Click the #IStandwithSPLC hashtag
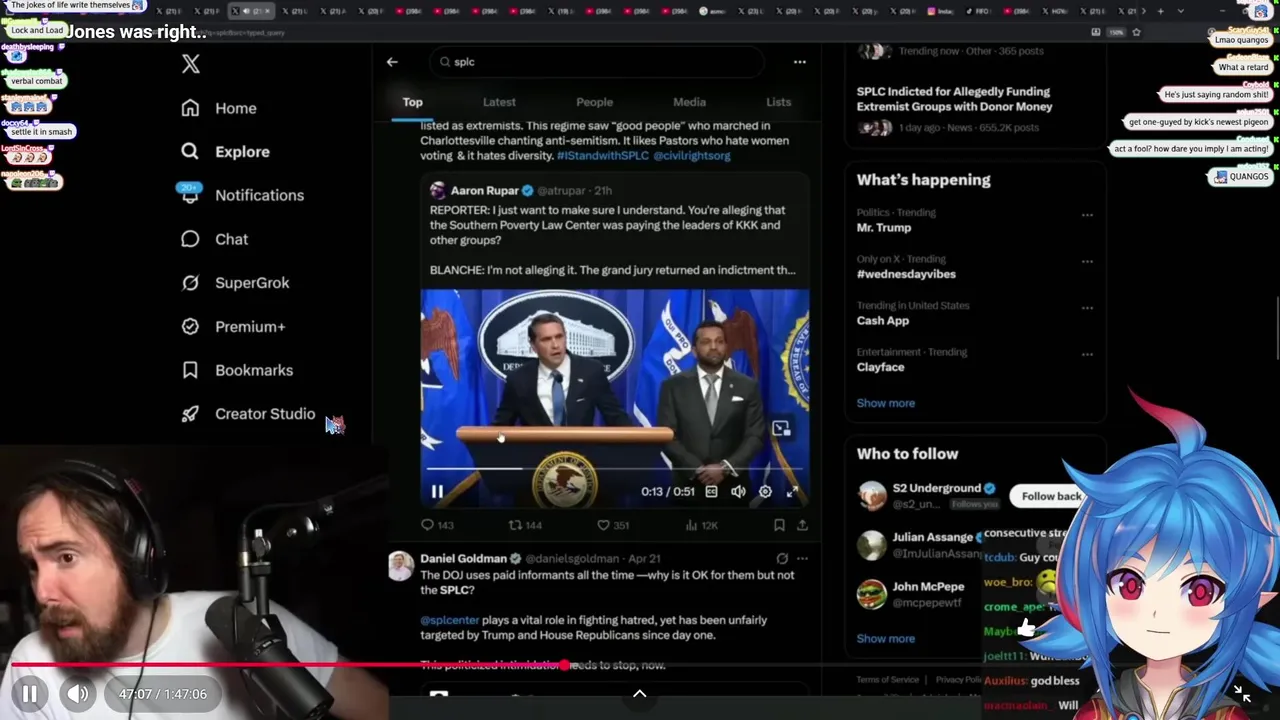Viewport: 1280px width, 720px height. tap(602, 156)
